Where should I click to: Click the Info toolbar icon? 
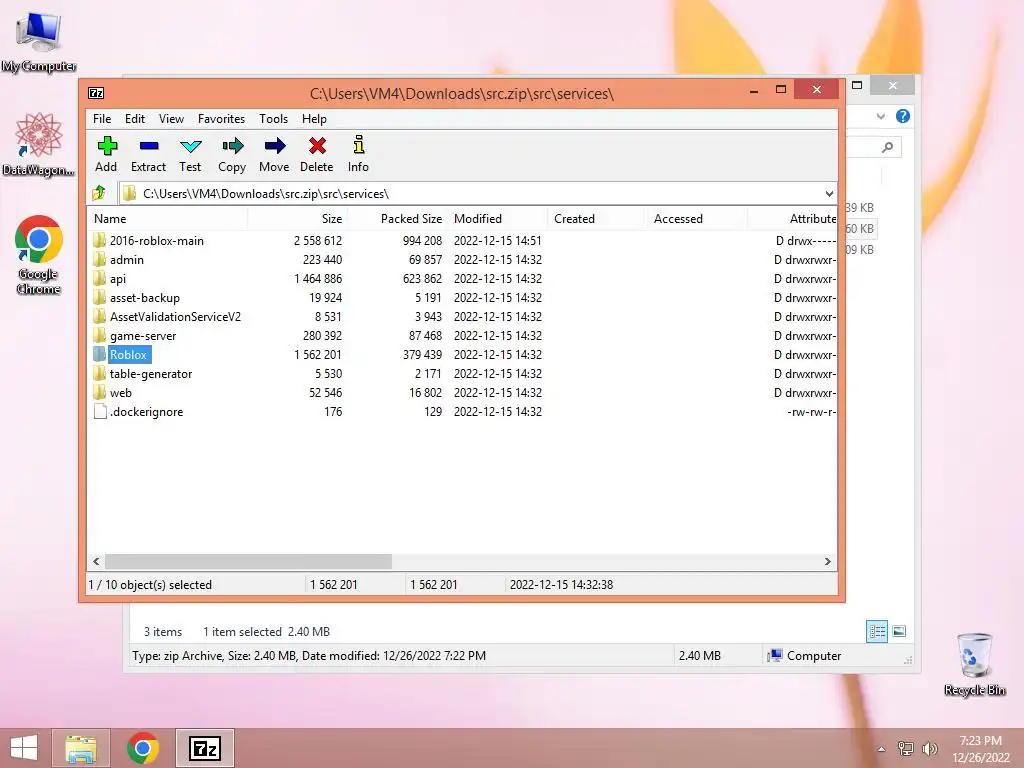click(359, 145)
